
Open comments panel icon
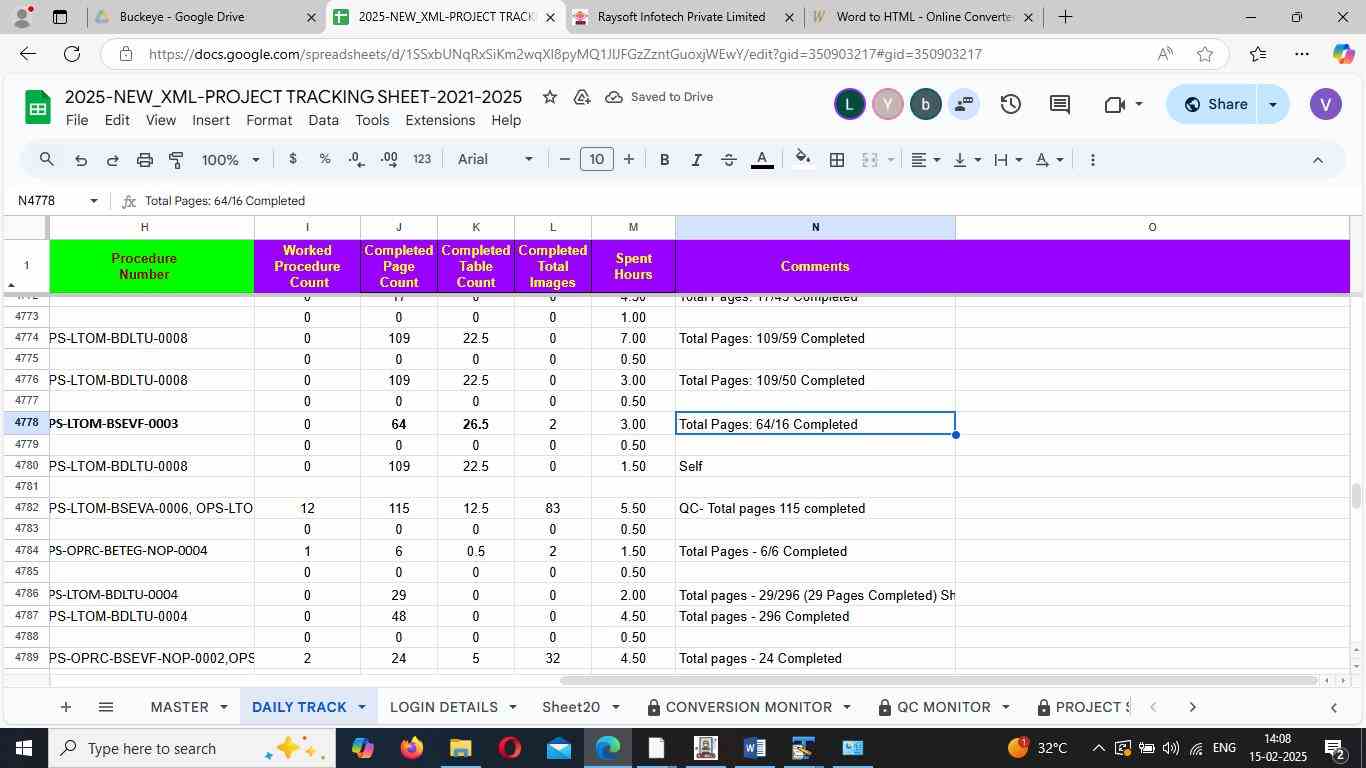[1060, 104]
